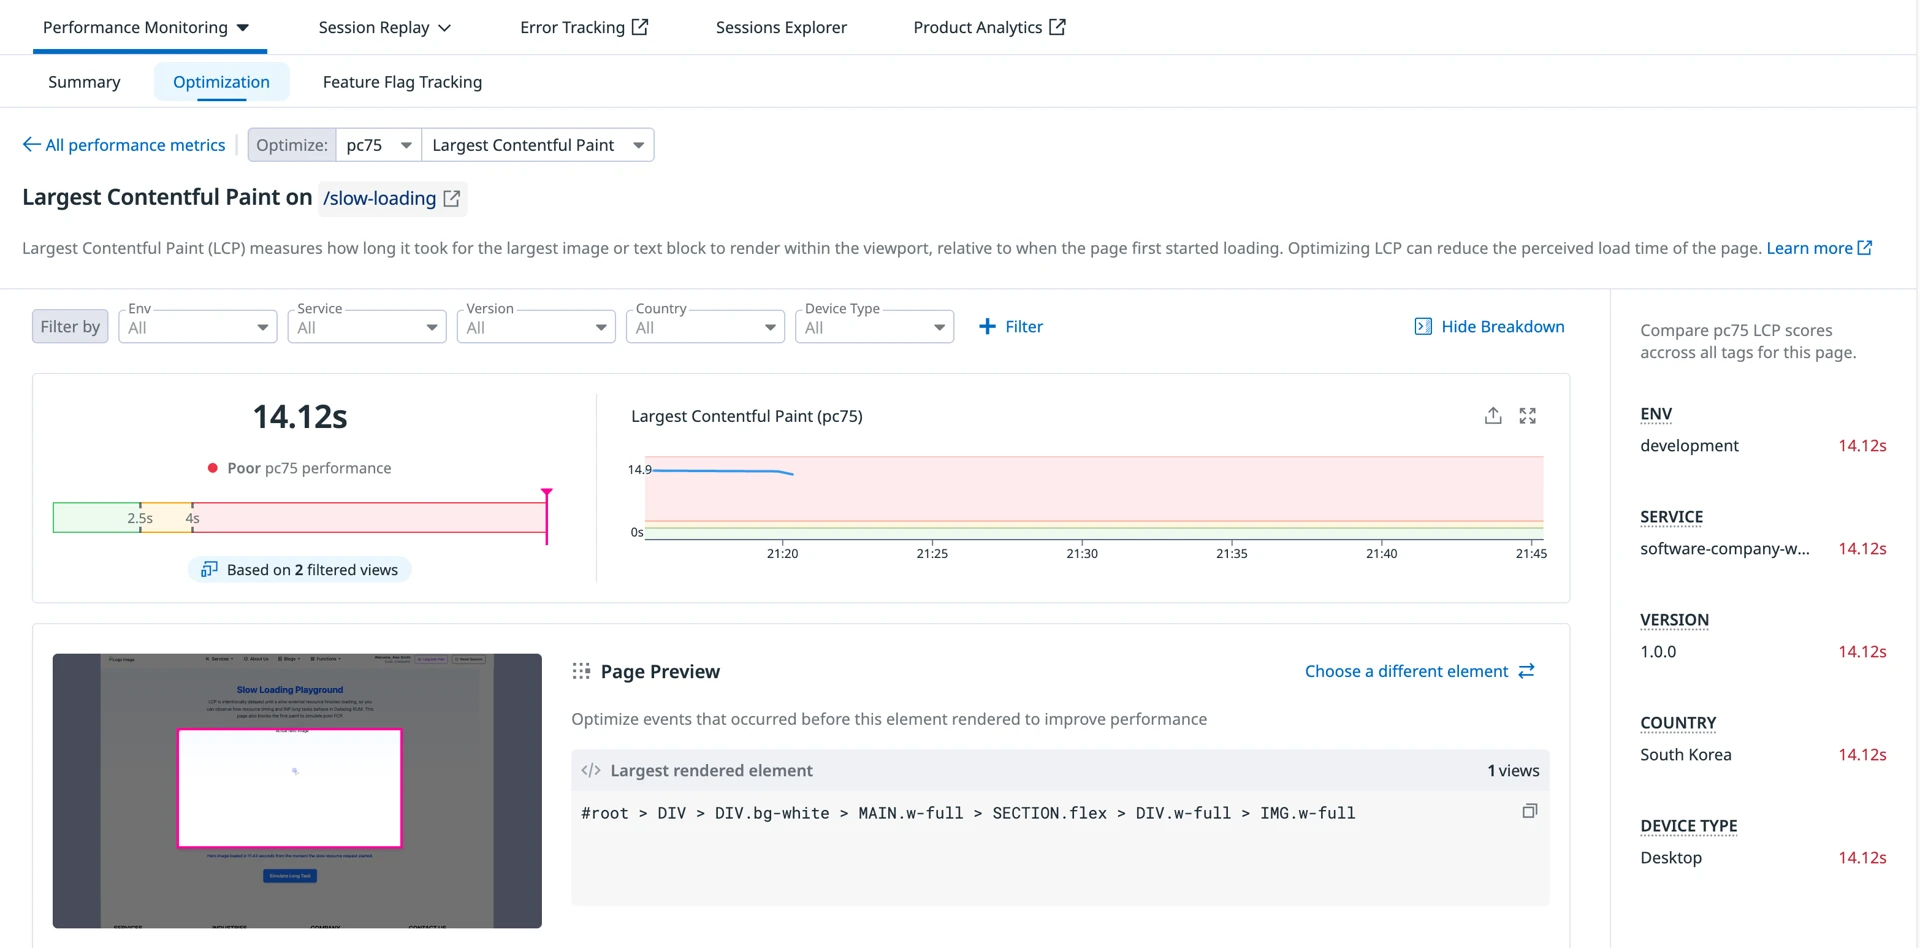Hide the Breakdown side panel
1920x948 pixels.
(x=1489, y=327)
